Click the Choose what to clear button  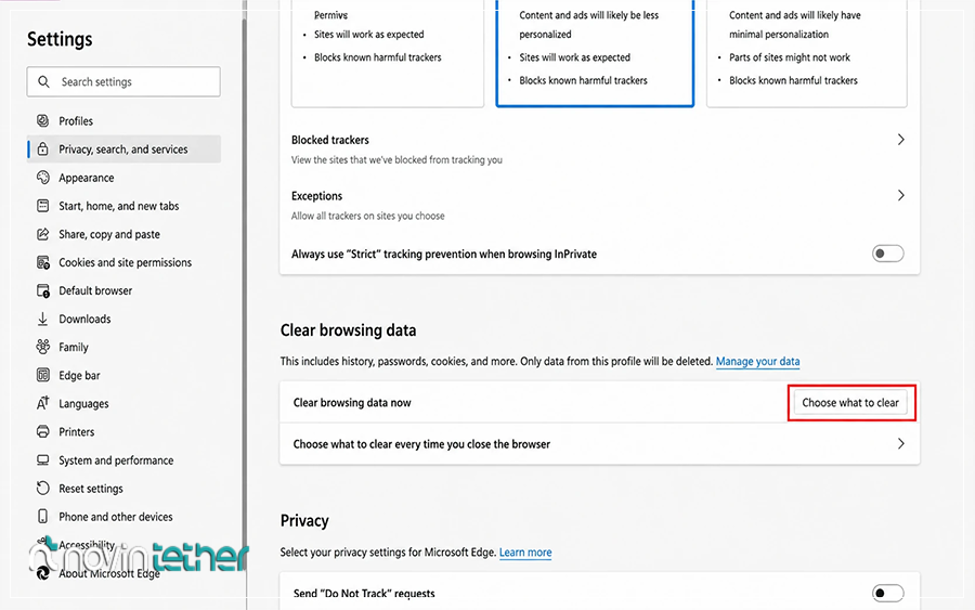click(850, 403)
